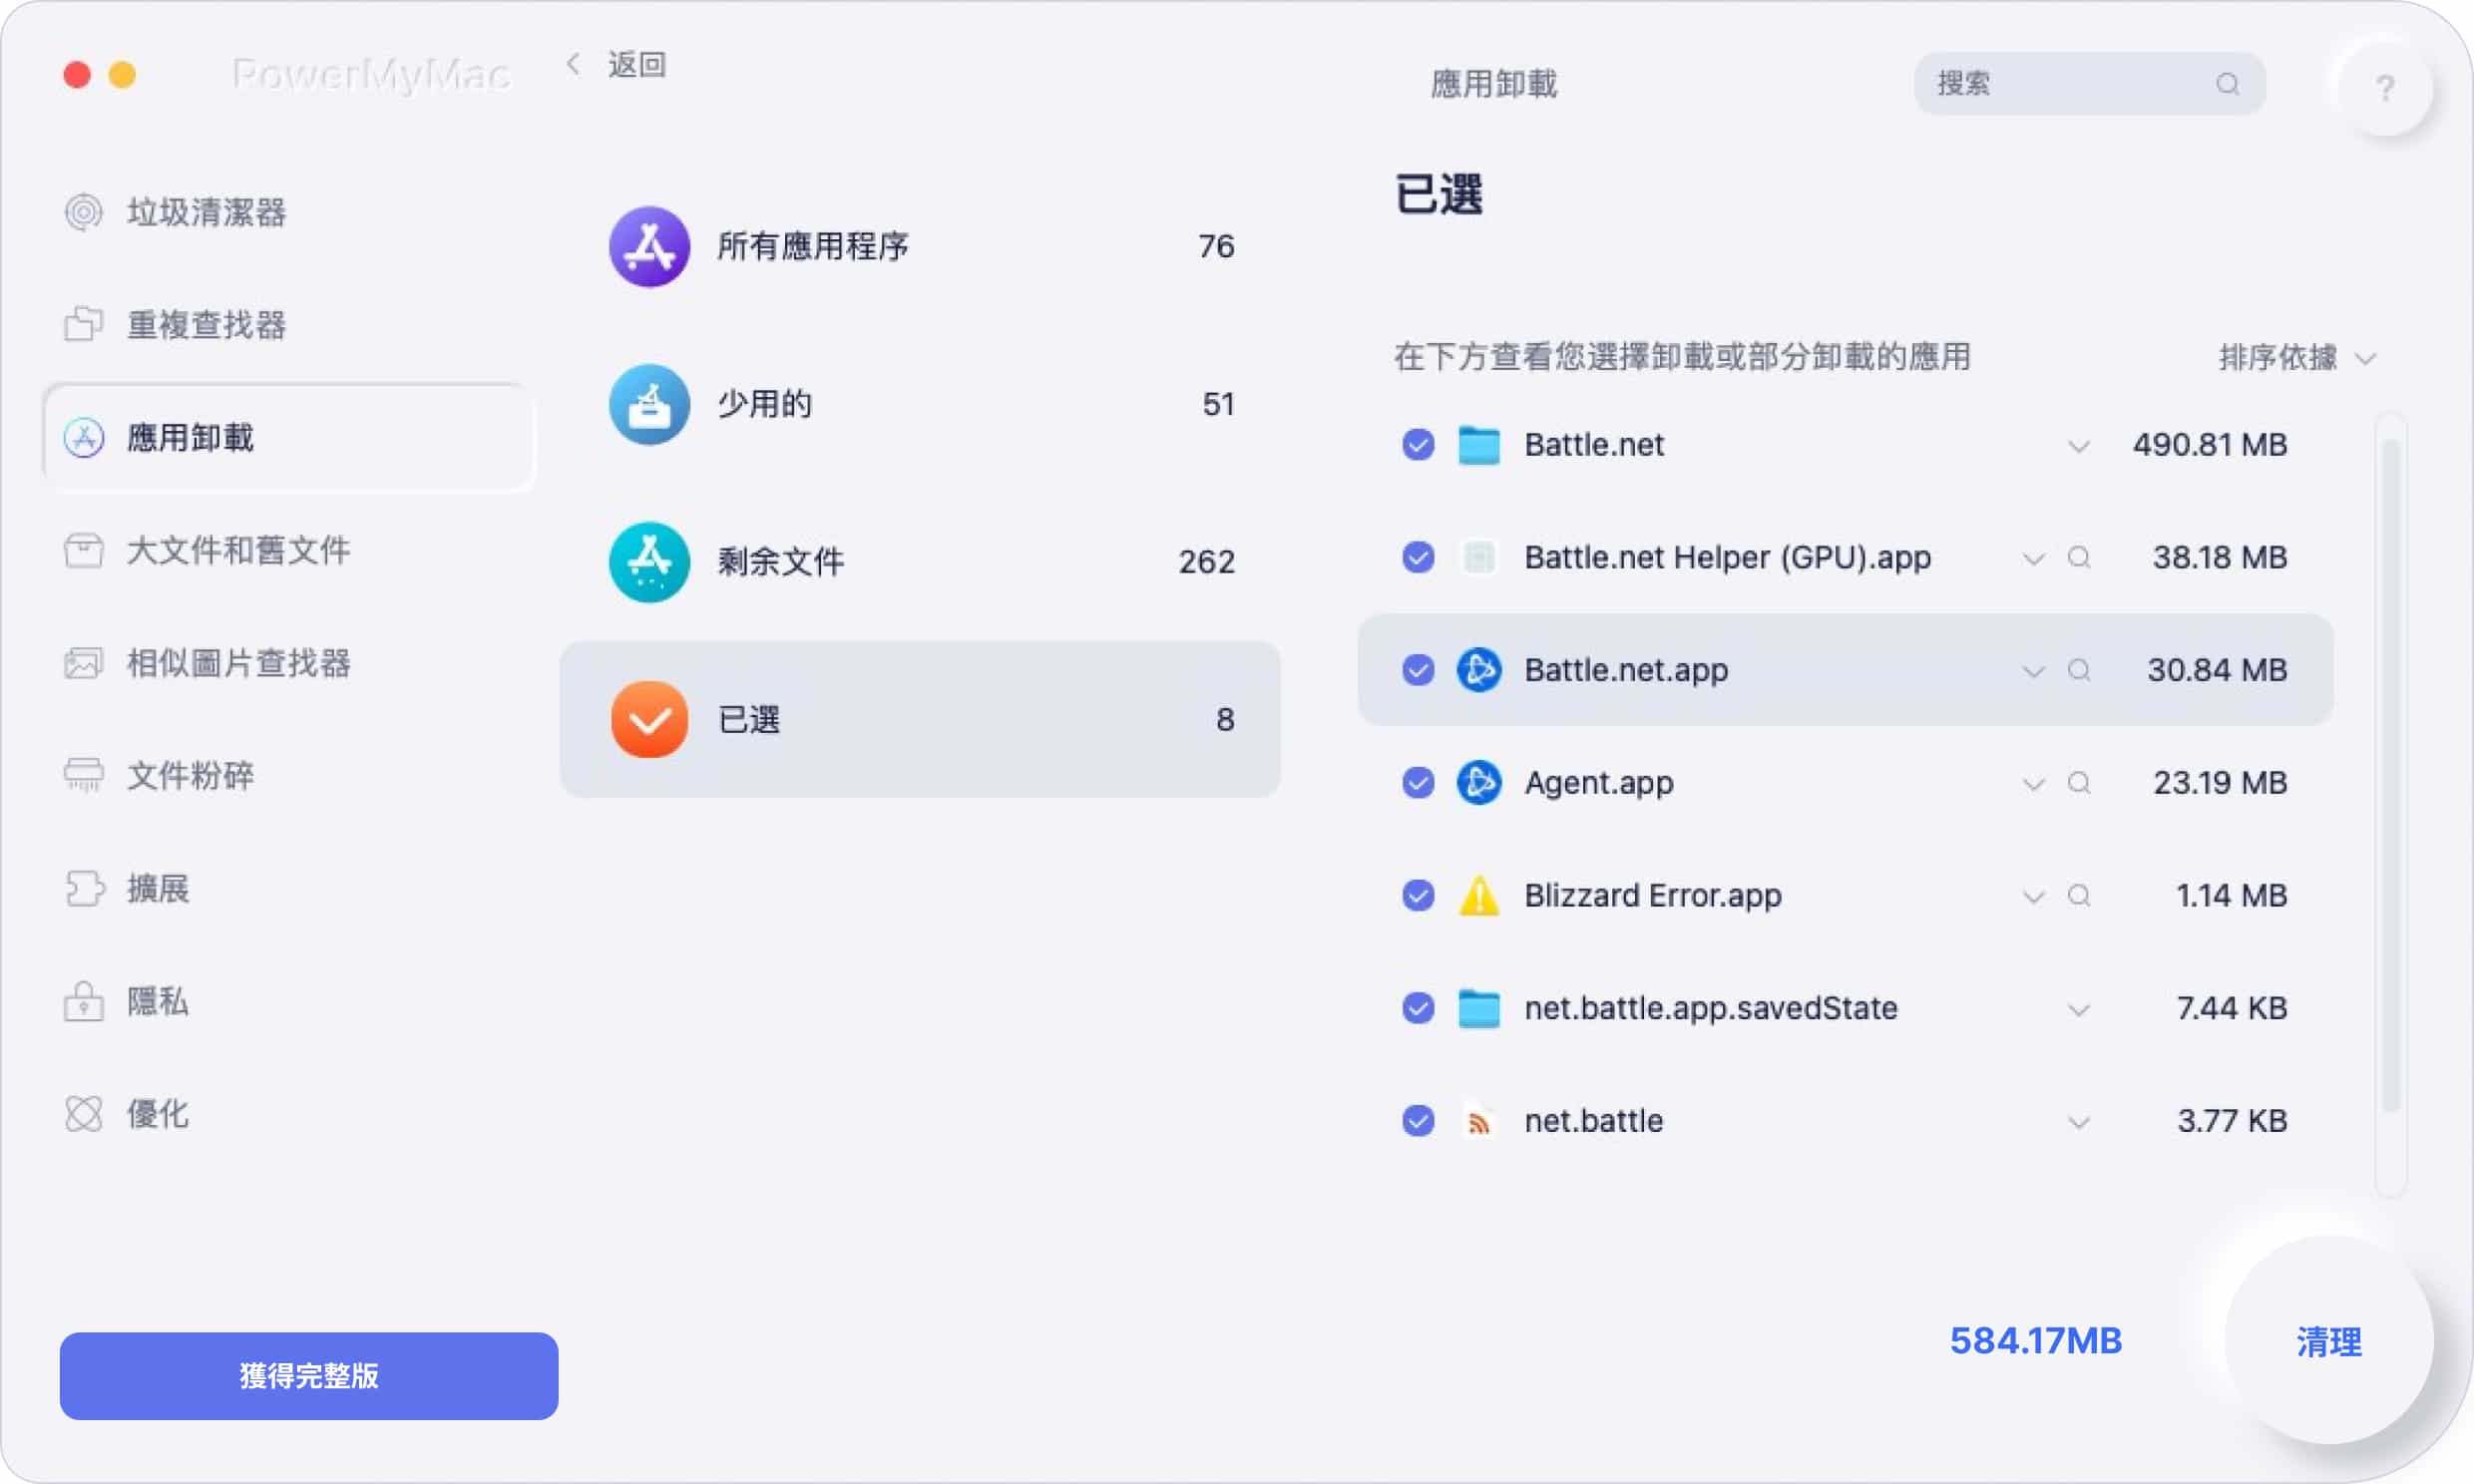Open 文件粉碎 from the sidebar
This screenshot has width=2474, height=1484.
pos(288,775)
